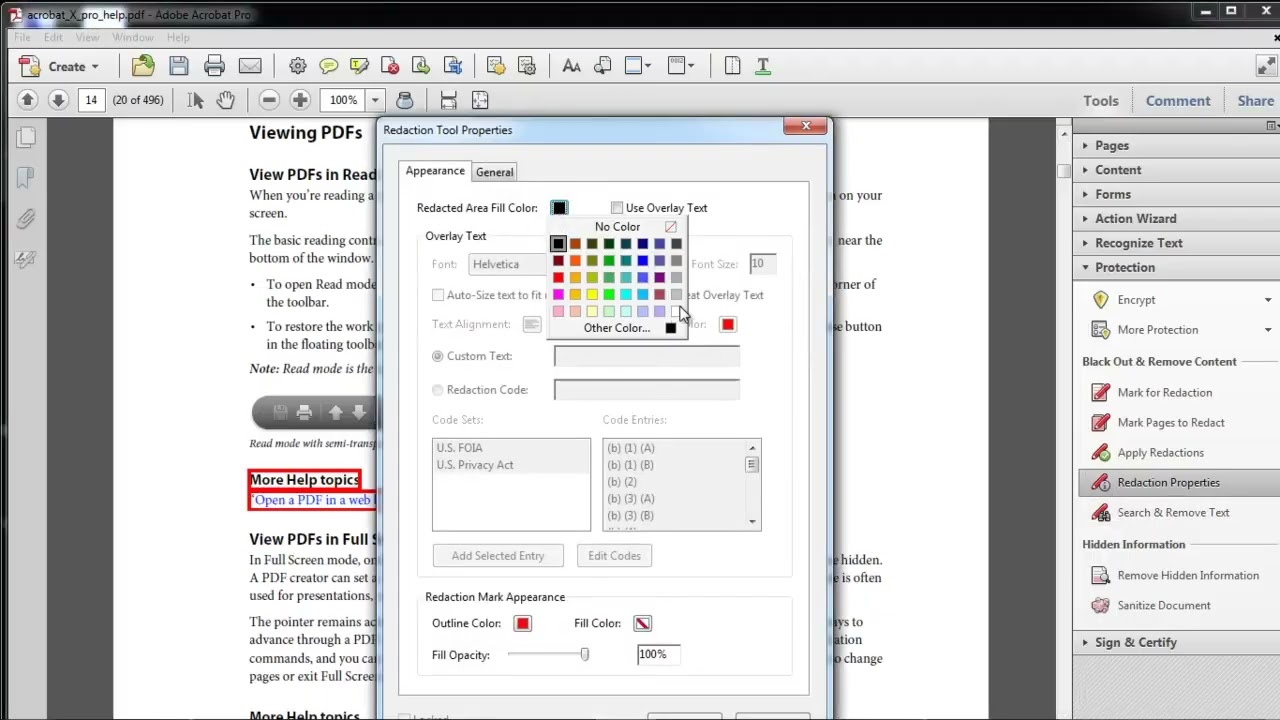Choose the typewriter text T icon
The width and height of the screenshot is (1280, 720).
click(x=763, y=66)
